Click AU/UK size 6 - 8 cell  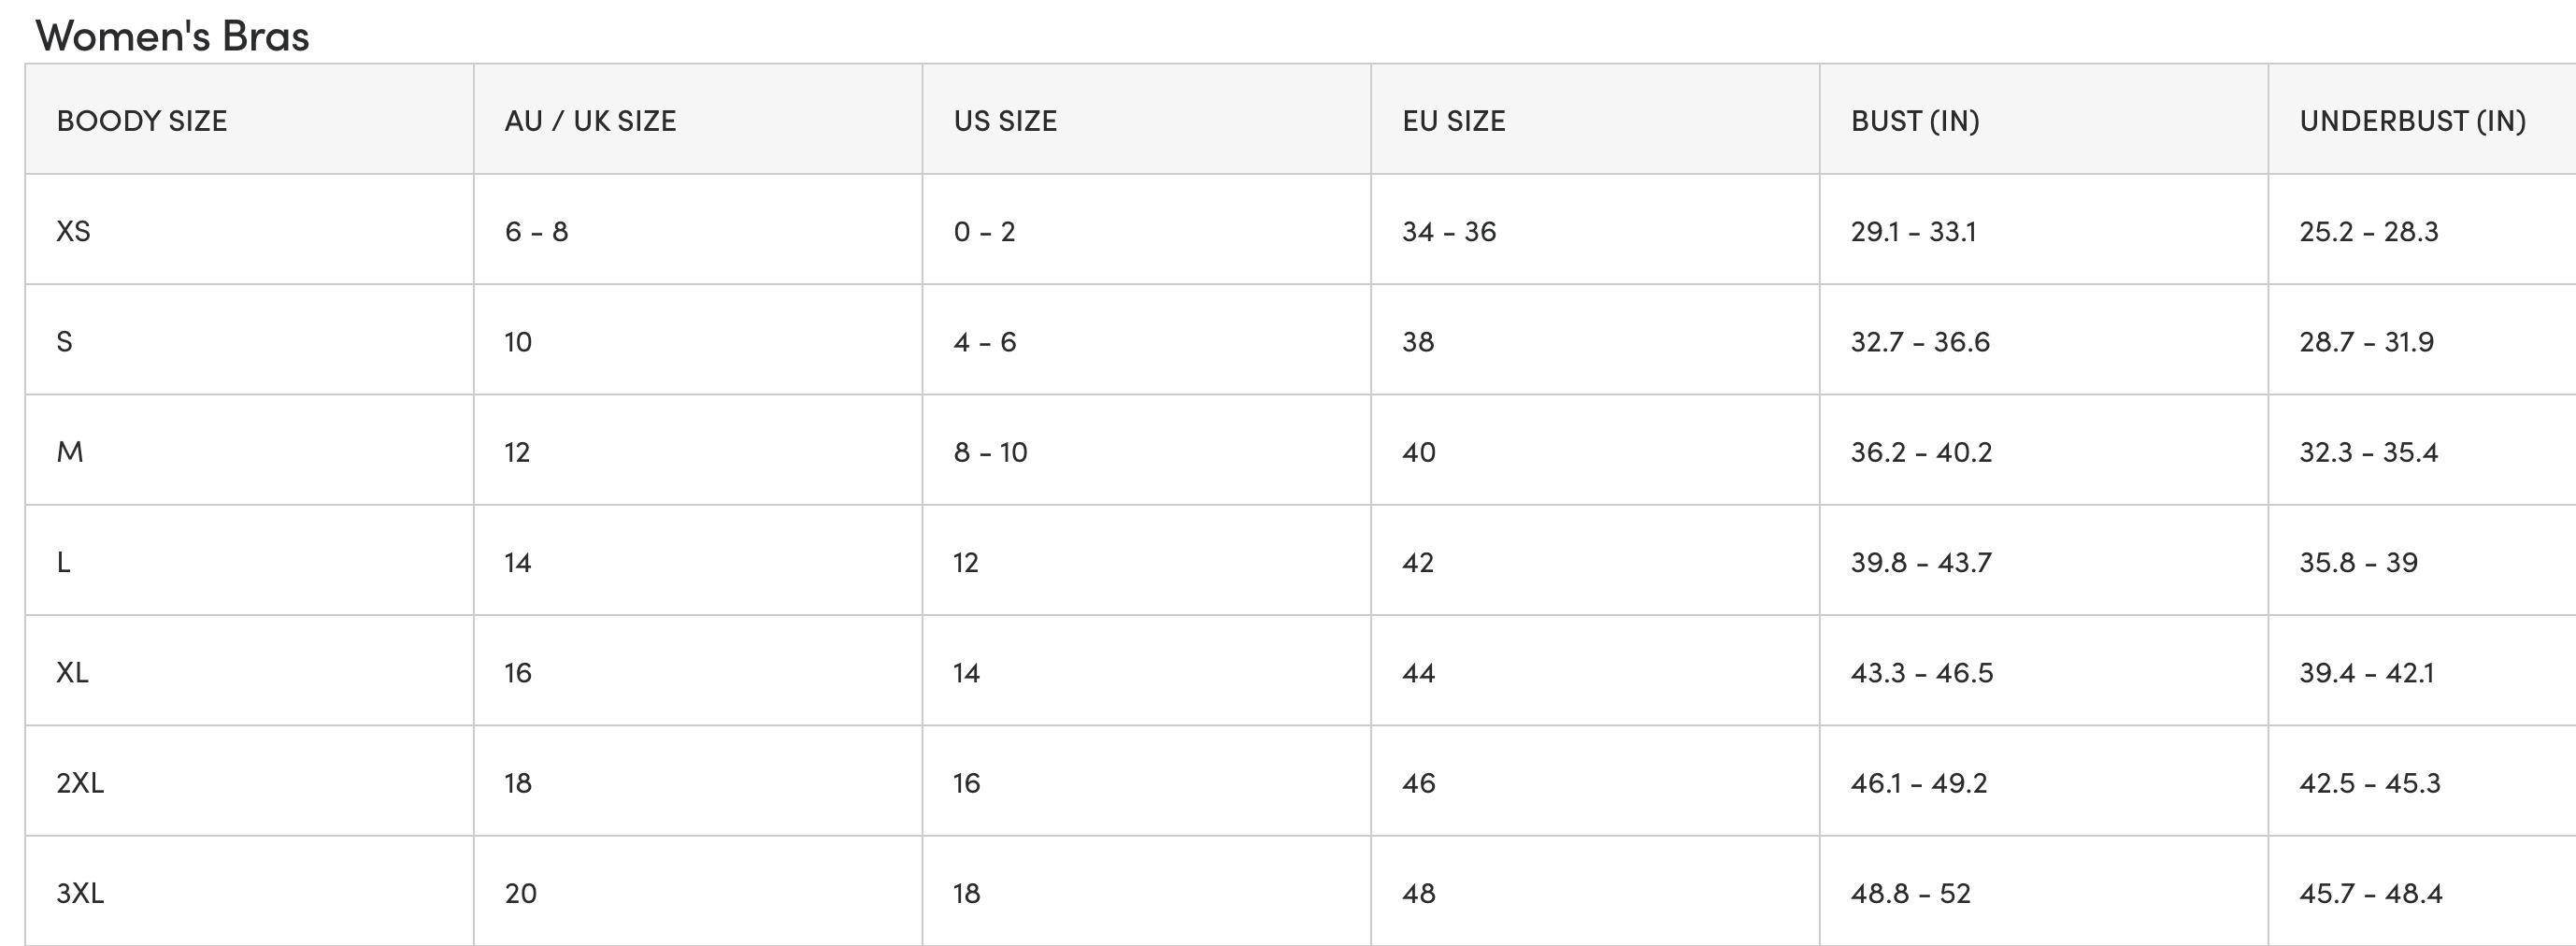pos(536,232)
